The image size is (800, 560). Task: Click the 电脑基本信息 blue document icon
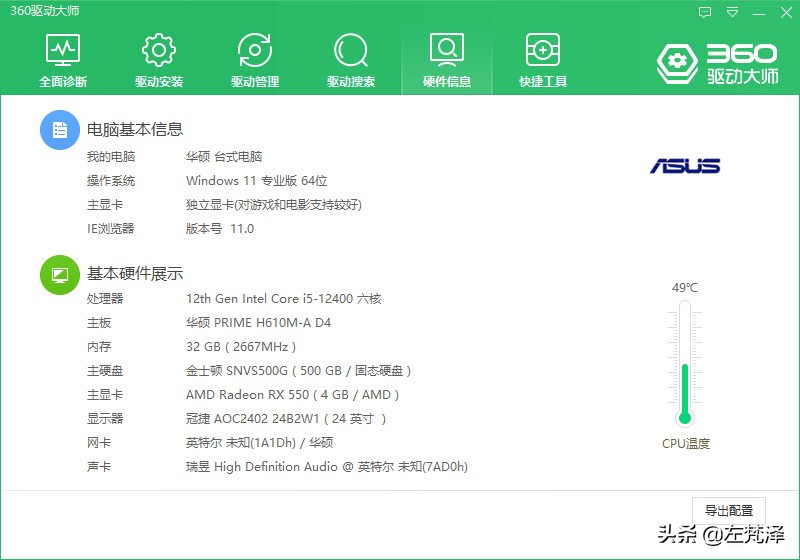click(60, 130)
